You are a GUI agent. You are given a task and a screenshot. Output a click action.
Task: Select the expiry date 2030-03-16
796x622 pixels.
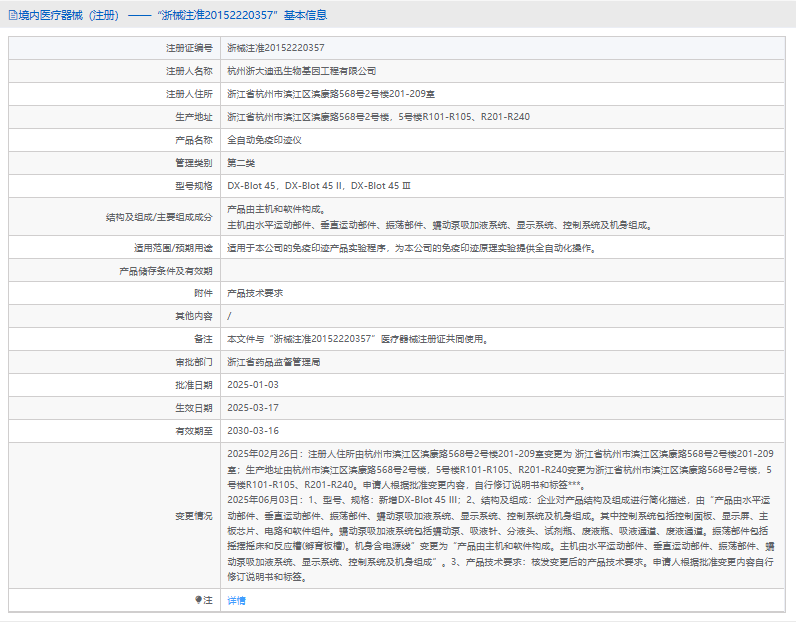pos(253,431)
